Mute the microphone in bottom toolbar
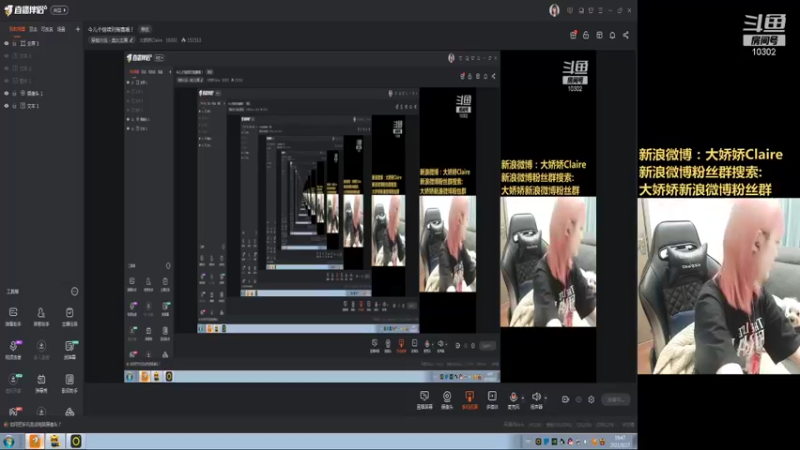 pyautogui.click(x=513, y=399)
